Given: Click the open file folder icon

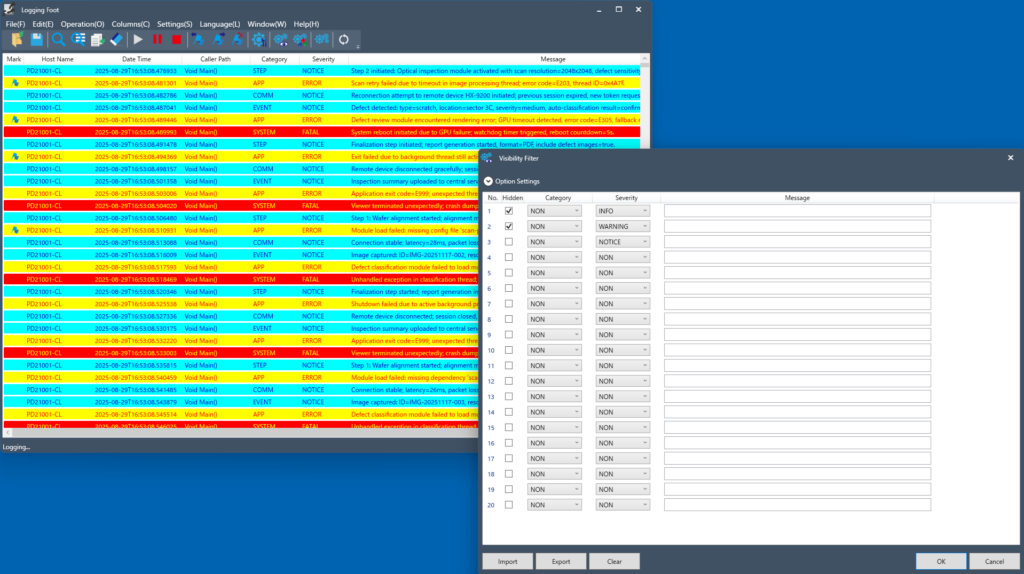Looking at the screenshot, I should click(17, 39).
